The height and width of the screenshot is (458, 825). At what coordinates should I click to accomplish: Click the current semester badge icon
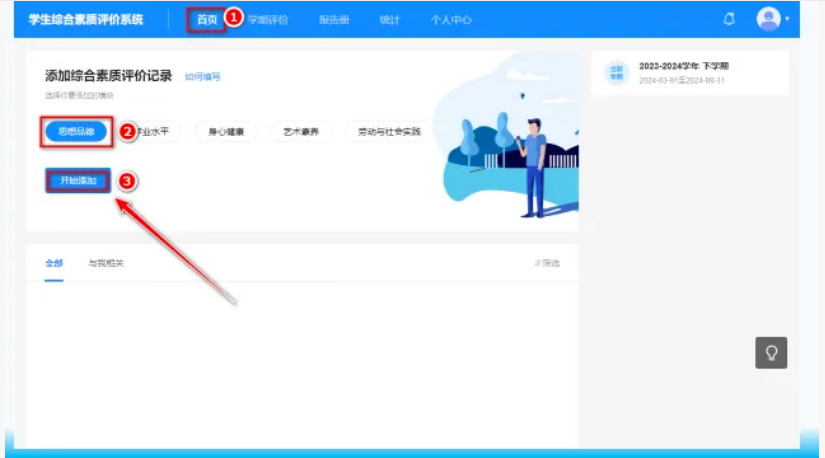click(615, 73)
